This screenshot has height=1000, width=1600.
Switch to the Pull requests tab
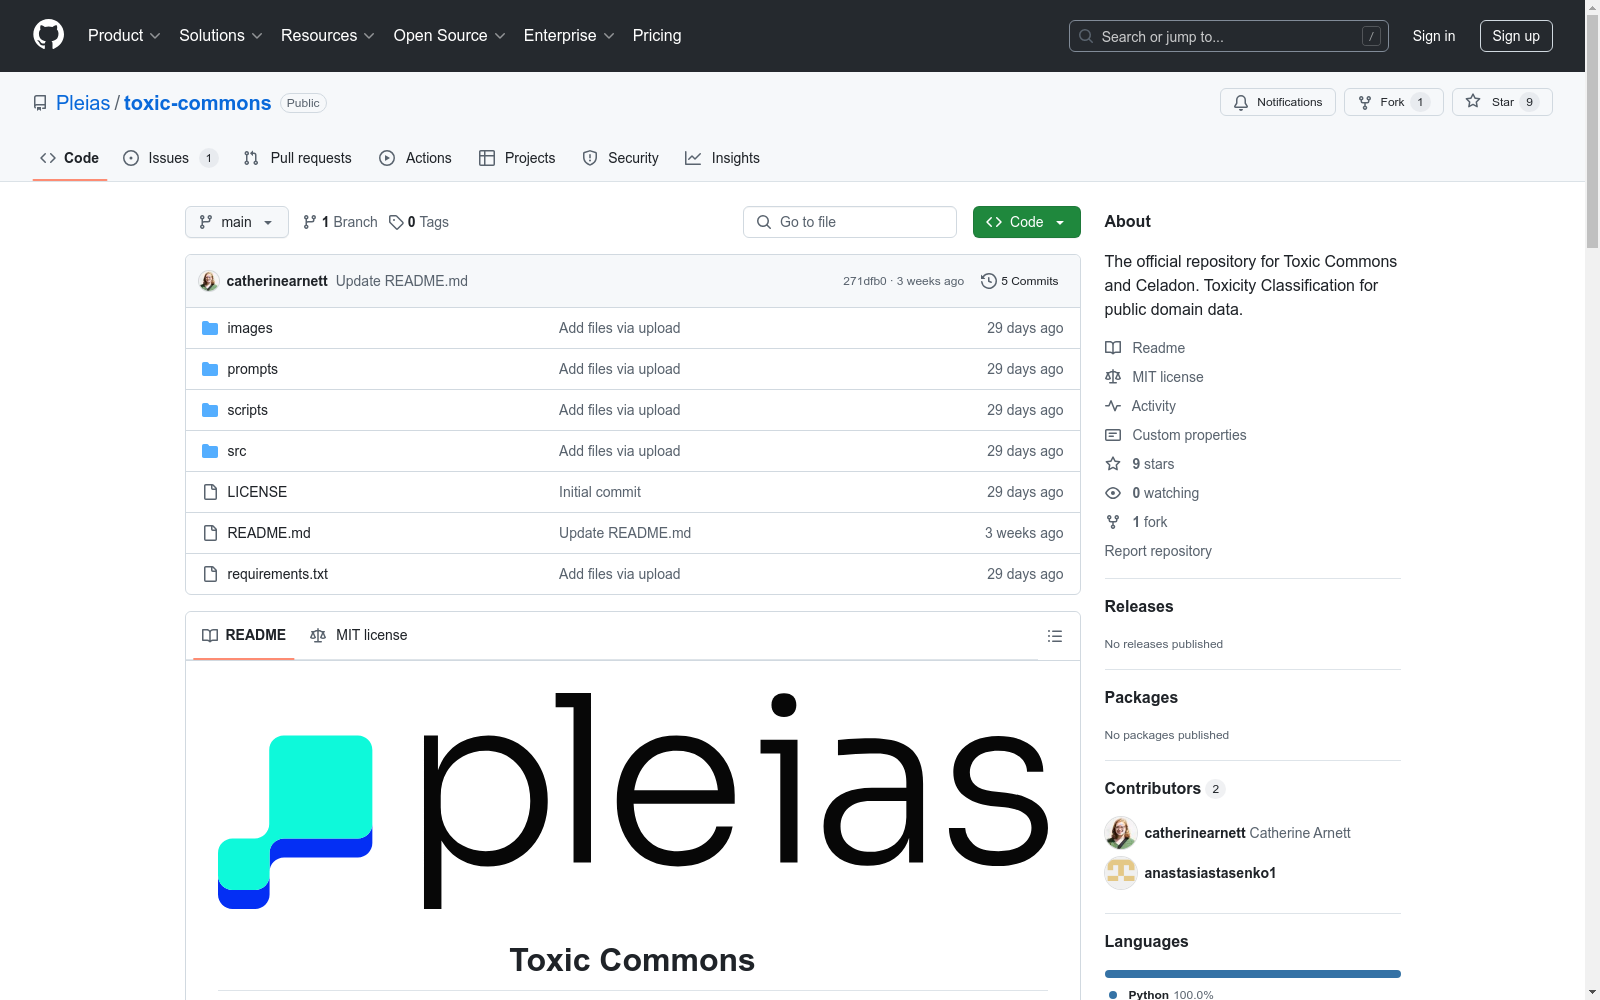tap(298, 158)
